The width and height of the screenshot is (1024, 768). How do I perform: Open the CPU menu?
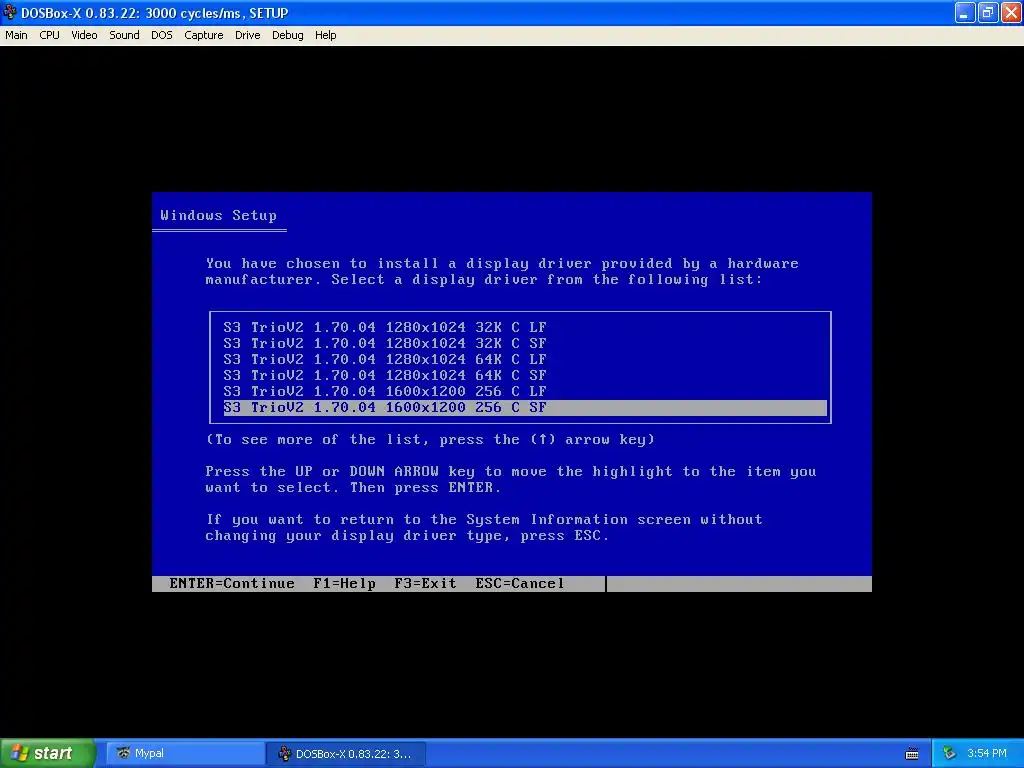coord(49,35)
